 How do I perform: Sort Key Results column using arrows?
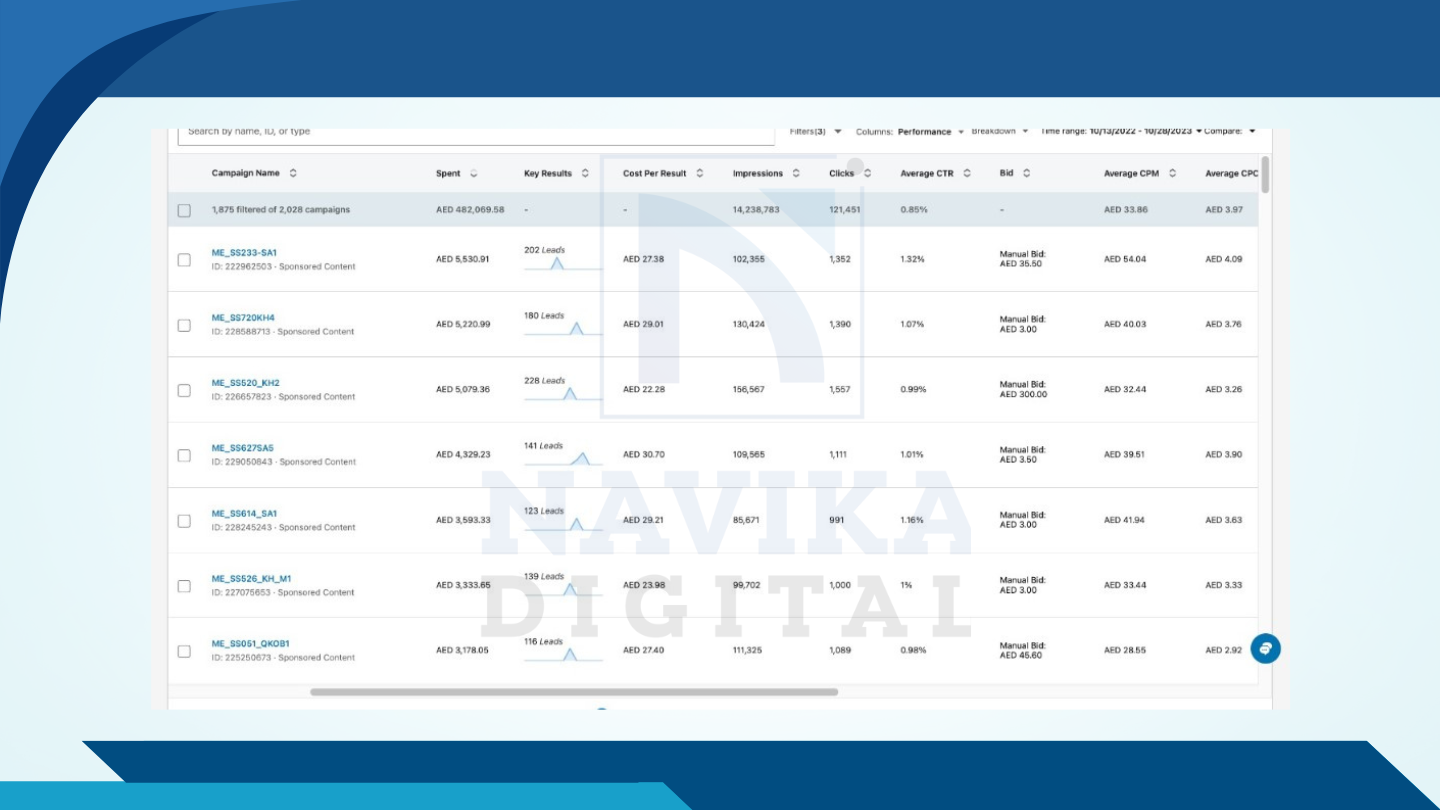coord(585,174)
